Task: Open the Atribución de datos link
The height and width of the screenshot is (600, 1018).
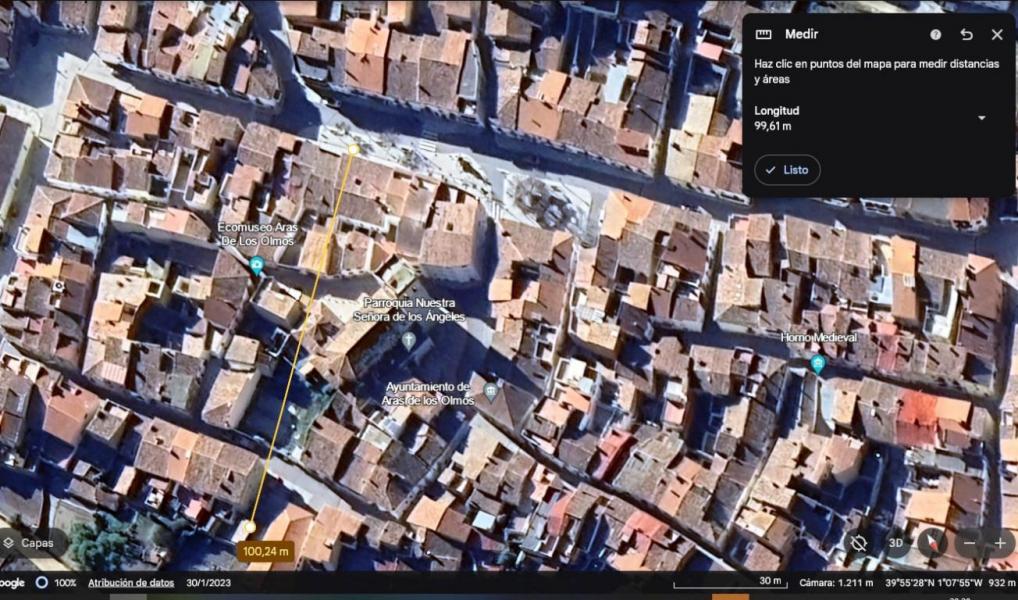Action: click(130, 583)
